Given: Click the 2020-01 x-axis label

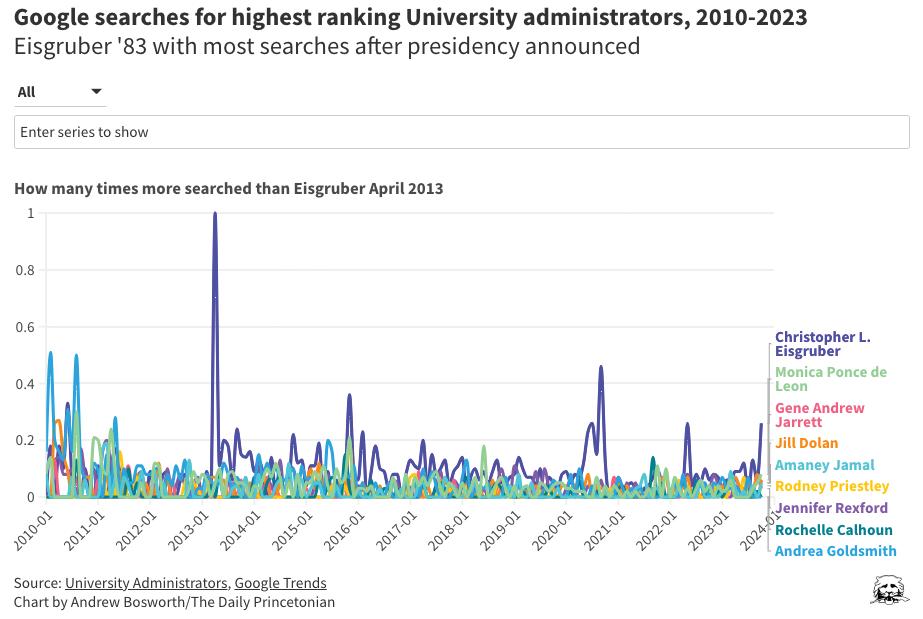Looking at the screenshot, I should (x=552, y=531).
